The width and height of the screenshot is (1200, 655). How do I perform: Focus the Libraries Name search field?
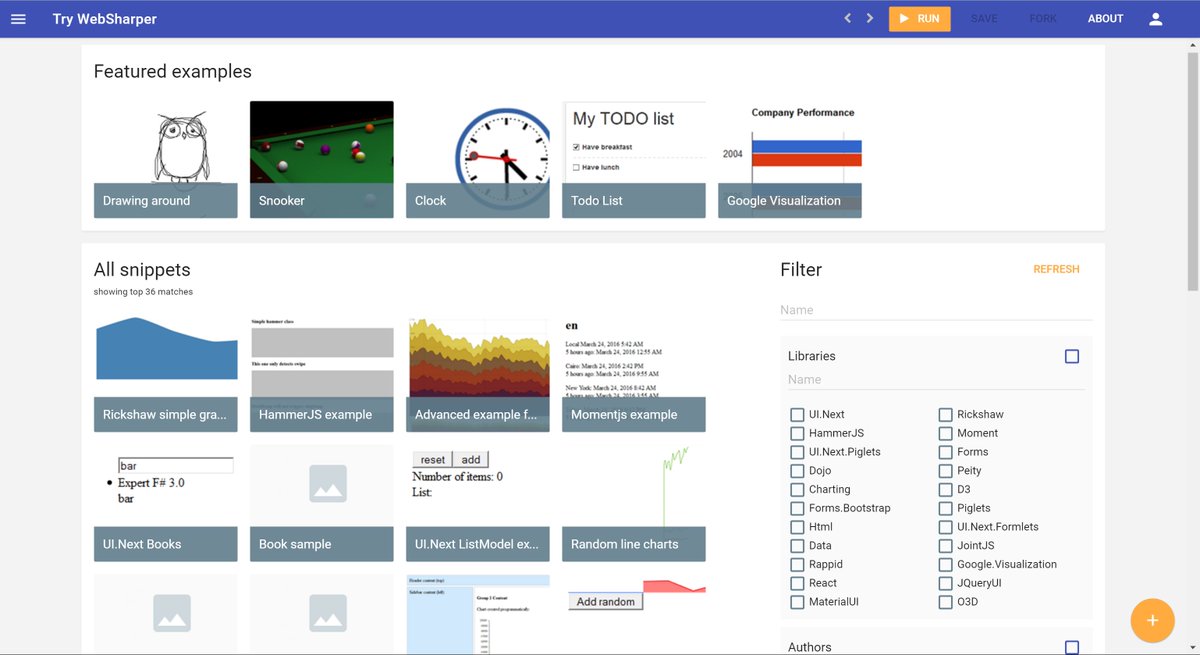point(936,379)
